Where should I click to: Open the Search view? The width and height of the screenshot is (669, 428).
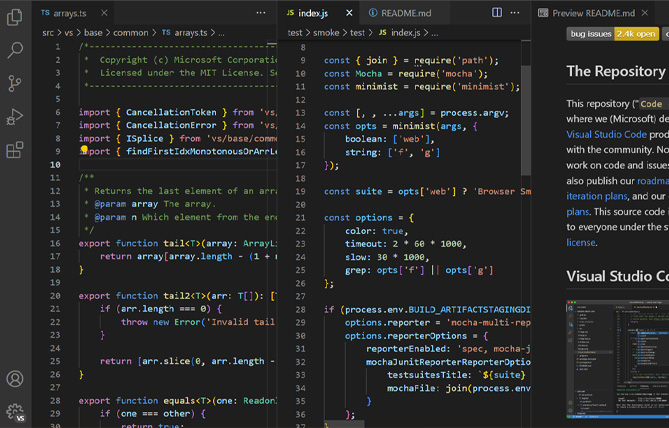[x=15, y=49]
